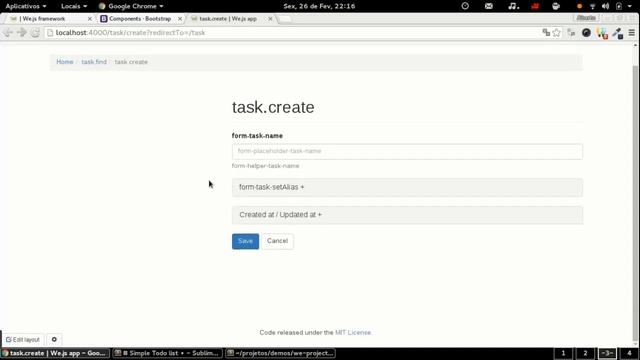This screenshot has width=640, height=360.
Task: Click the browser forward arrow
Action: (x=22, y=33)
